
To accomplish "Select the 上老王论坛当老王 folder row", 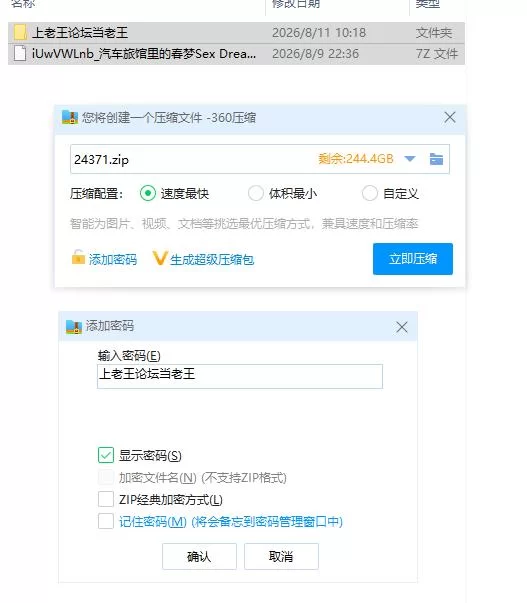I will click(236, 33).
